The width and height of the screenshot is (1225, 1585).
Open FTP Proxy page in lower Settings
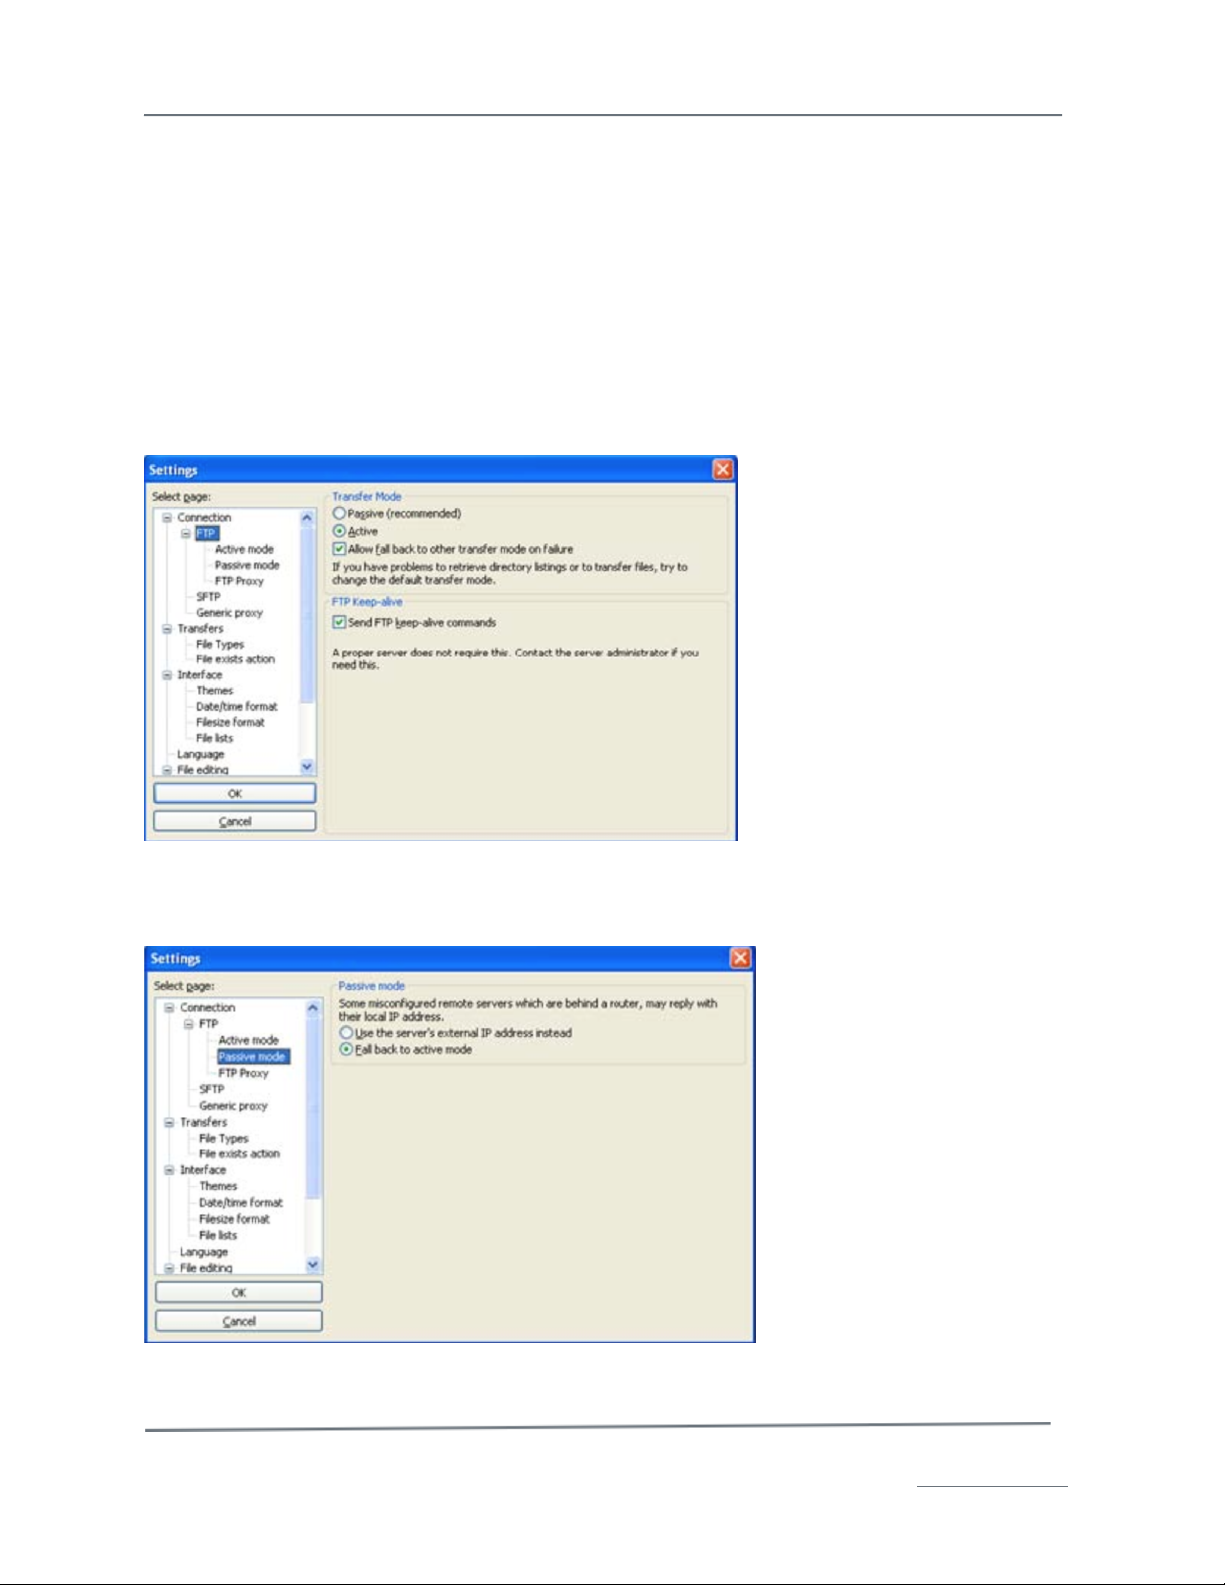click(x=243, y=1073)
